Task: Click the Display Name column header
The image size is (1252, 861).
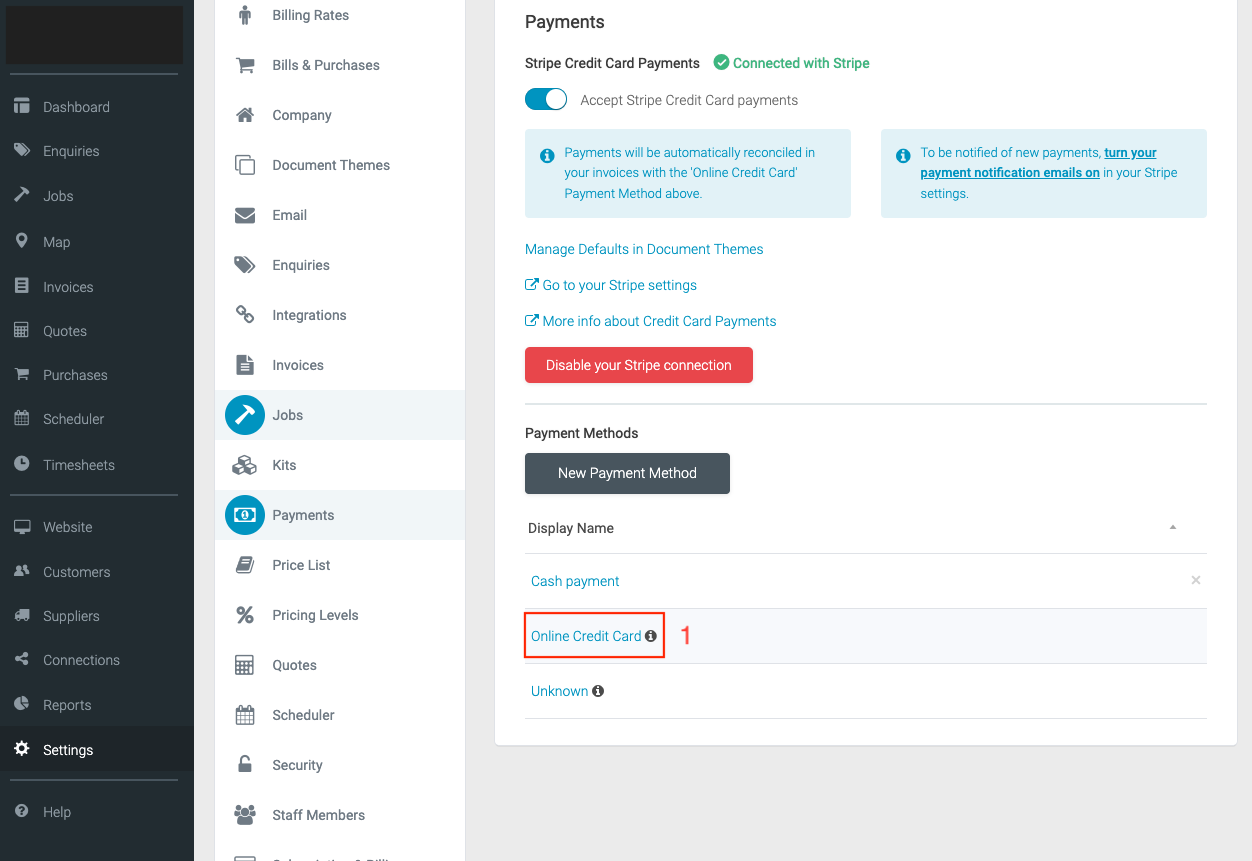Action: tap(571, 528)
